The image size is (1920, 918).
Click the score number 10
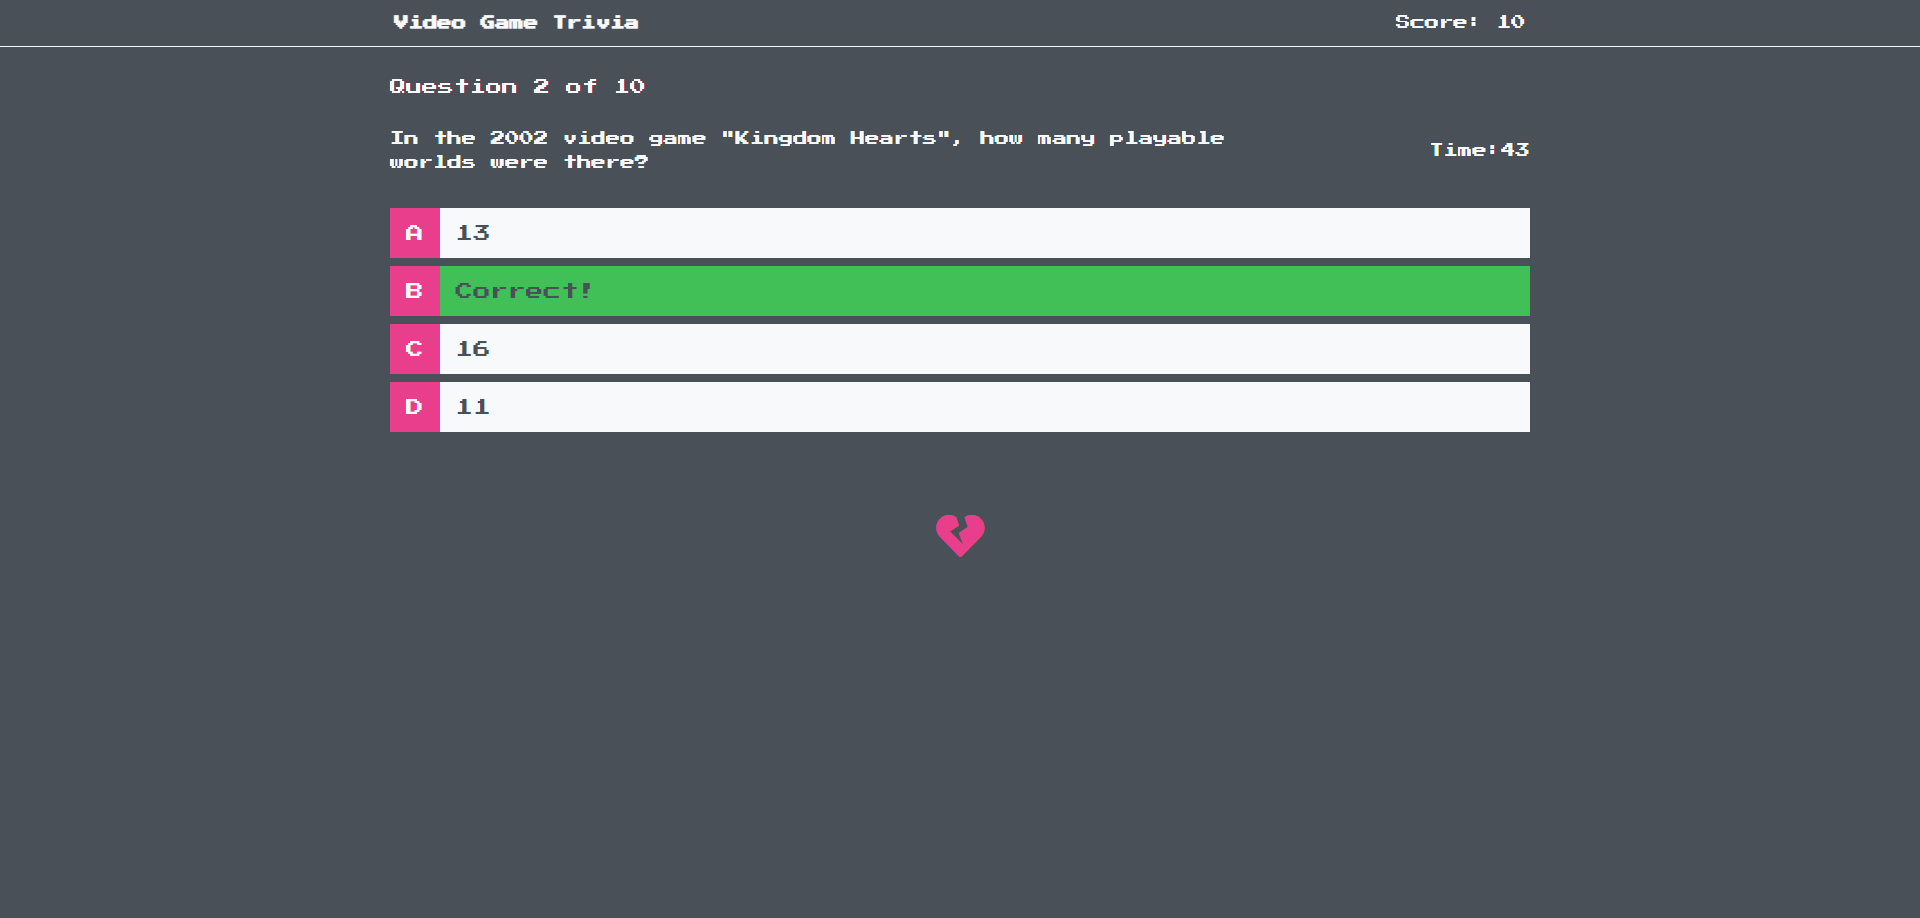pos(1512,21)
